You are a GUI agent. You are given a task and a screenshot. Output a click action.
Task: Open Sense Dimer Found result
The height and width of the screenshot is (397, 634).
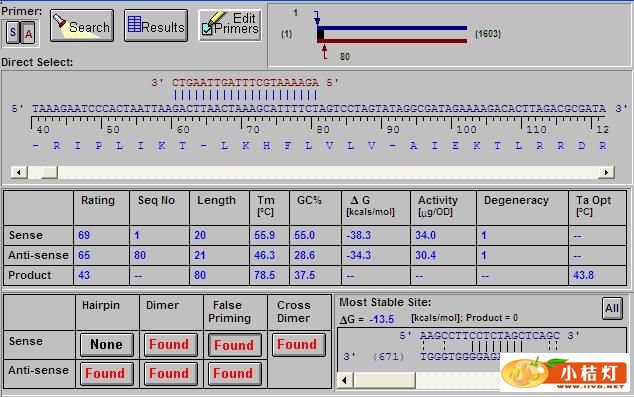(x=171, y=344)
